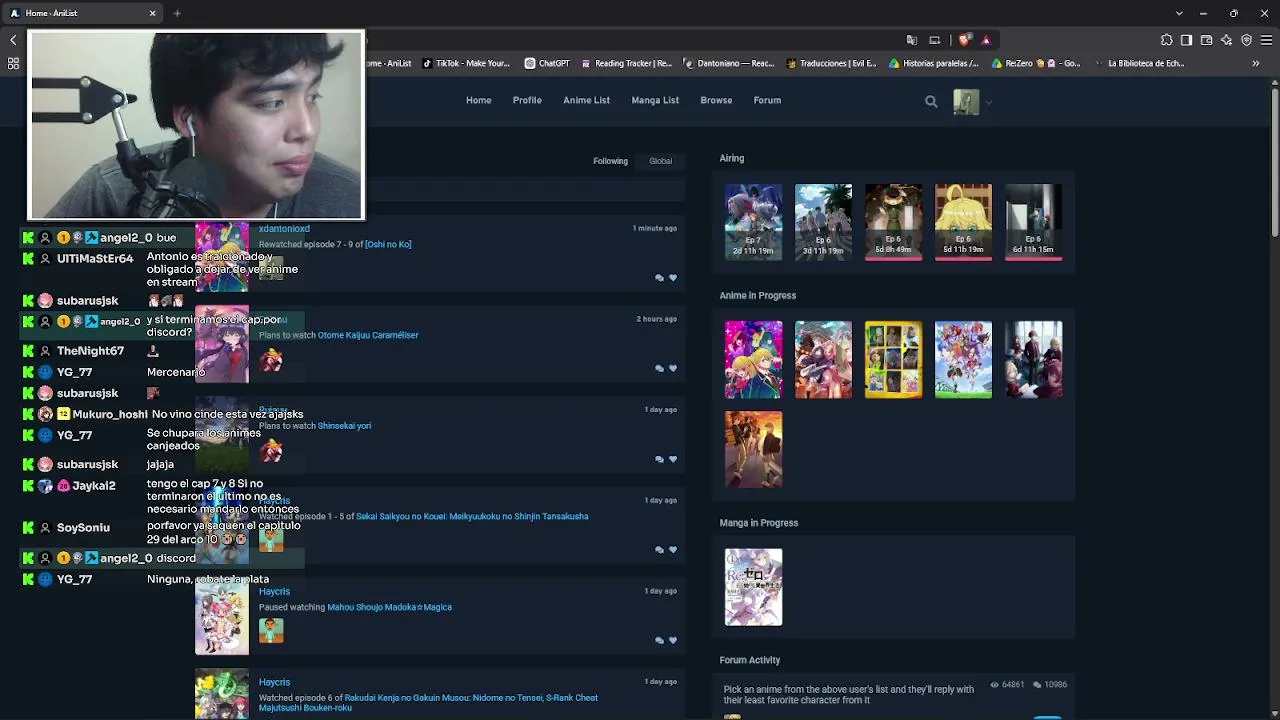This screenshot has width=1280, height=720.
Task: Open the Leo AI sparkle icon
Action: (1226, 40)
